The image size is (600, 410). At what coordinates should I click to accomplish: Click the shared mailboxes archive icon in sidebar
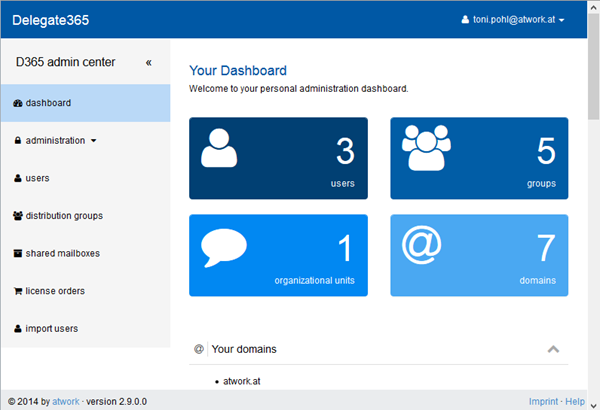18,254
